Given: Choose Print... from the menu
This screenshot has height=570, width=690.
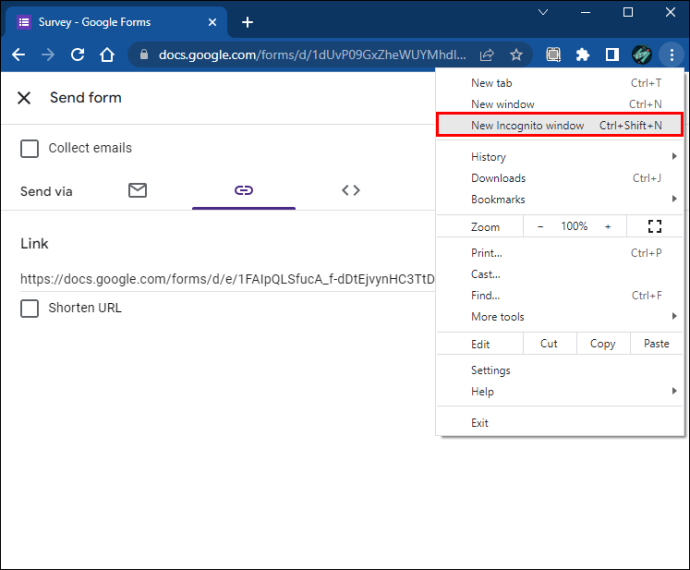Looking at the screenshot, I should pos(560,253).
